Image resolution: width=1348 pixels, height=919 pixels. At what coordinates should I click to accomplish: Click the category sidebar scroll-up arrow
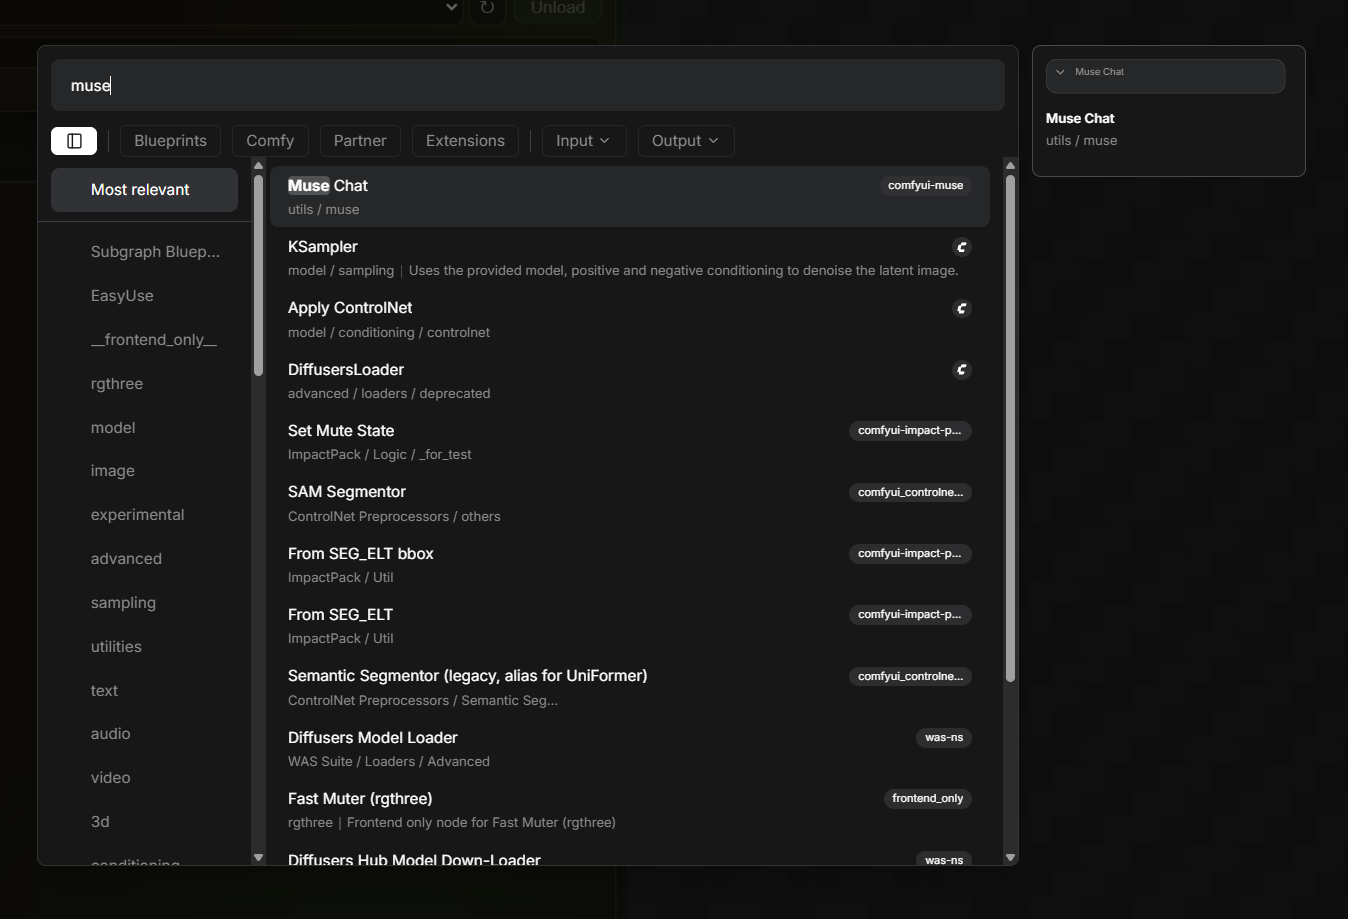(258, 166)
